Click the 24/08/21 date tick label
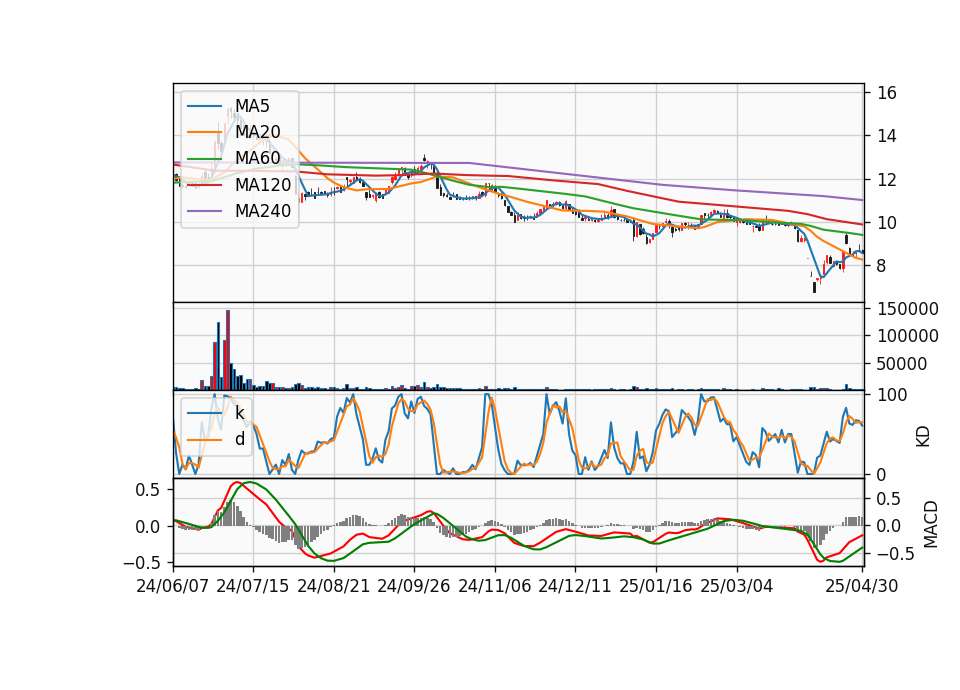 (x=334, y=586)
